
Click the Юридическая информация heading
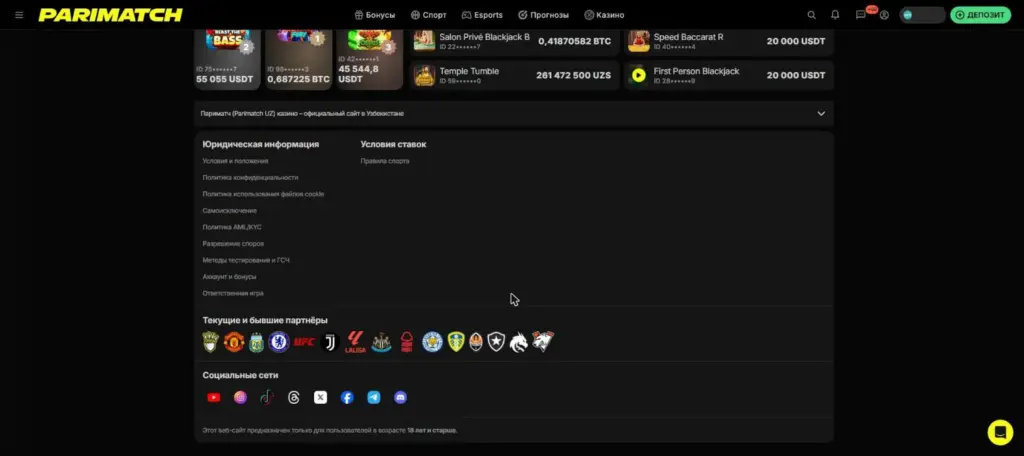[261, 144]
